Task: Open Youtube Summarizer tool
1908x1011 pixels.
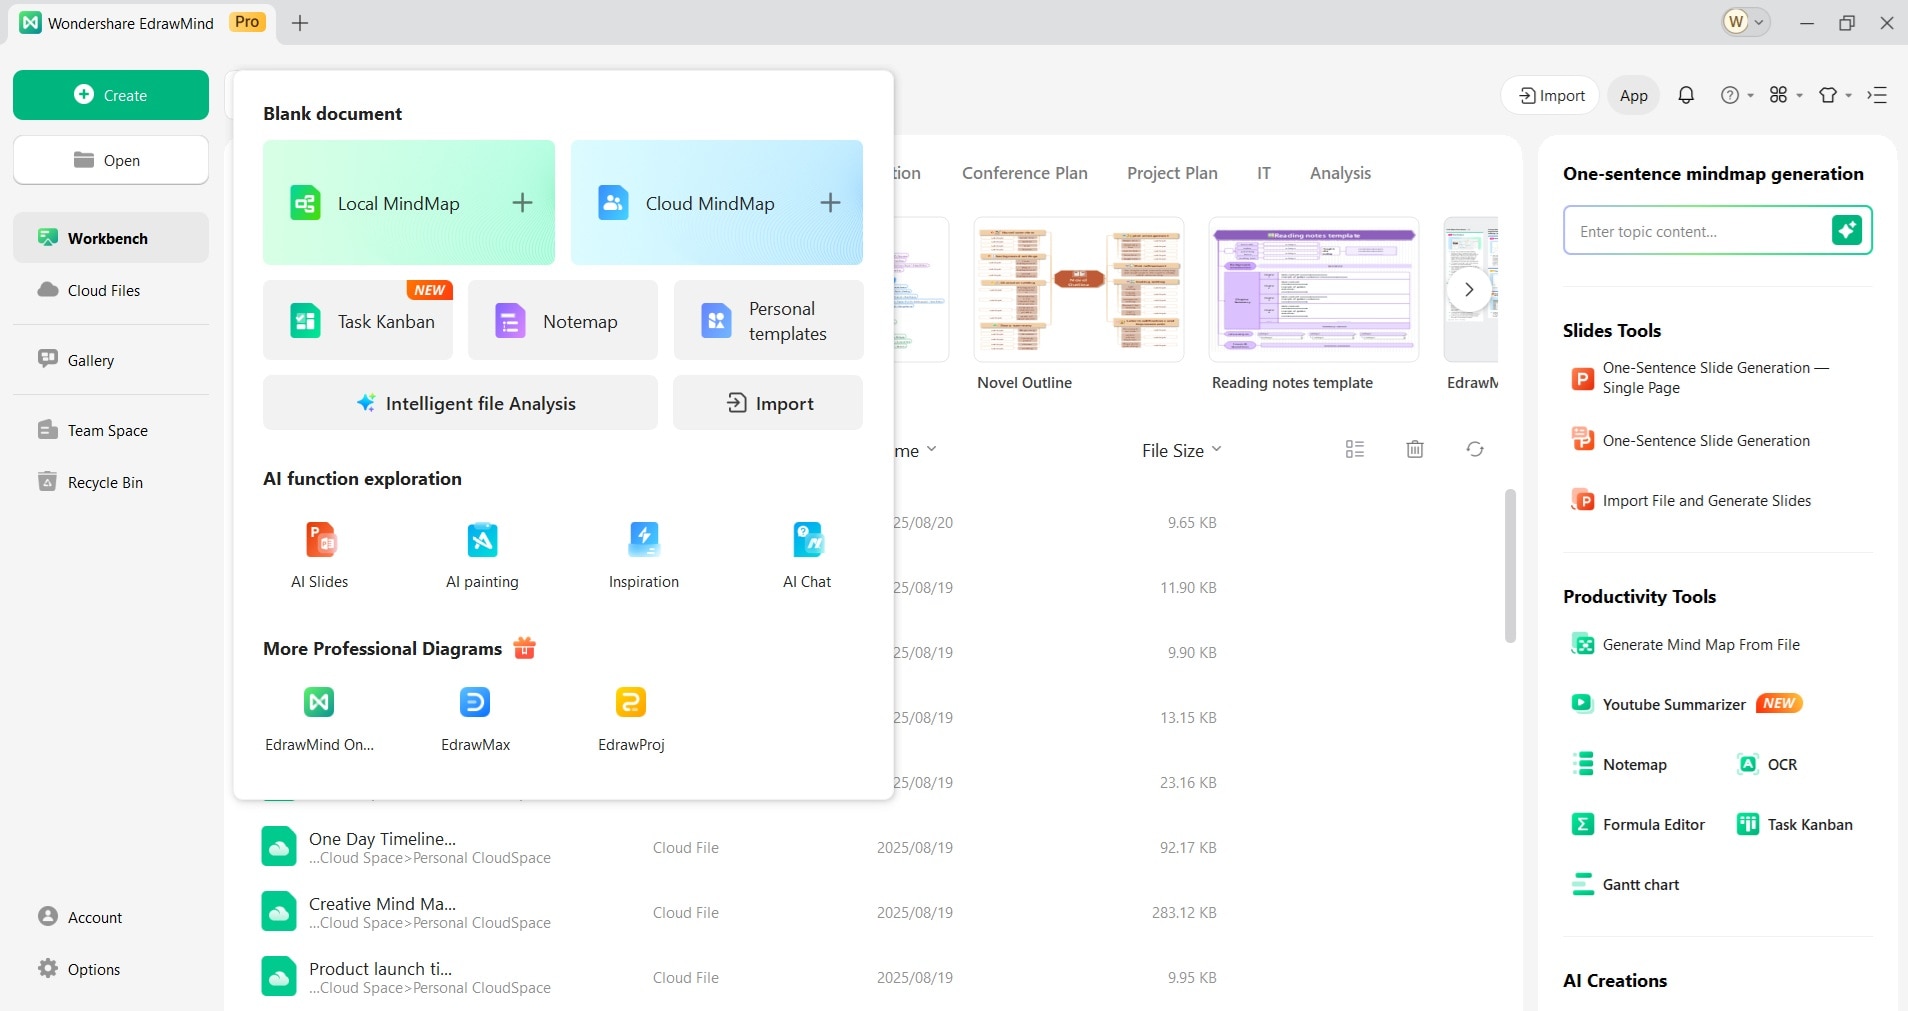Action: [1685, 704]
